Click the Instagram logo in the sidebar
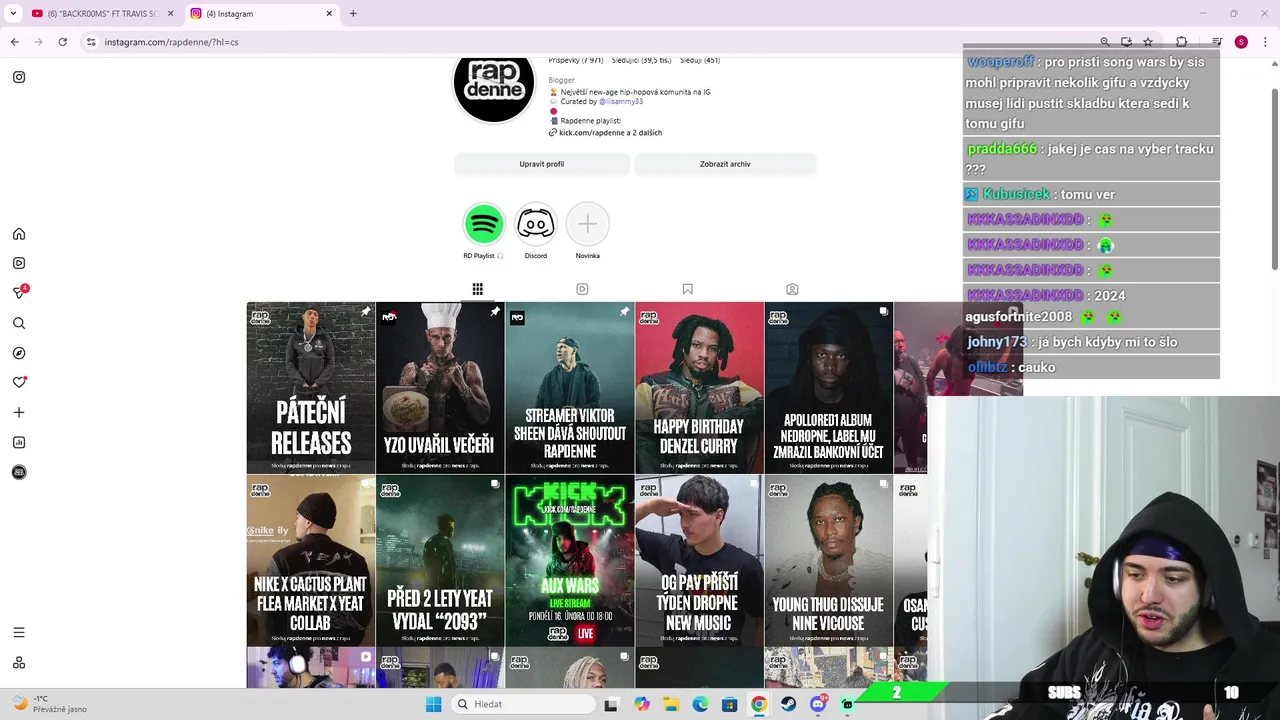The image size is (1280, 720). click(19, 77)
